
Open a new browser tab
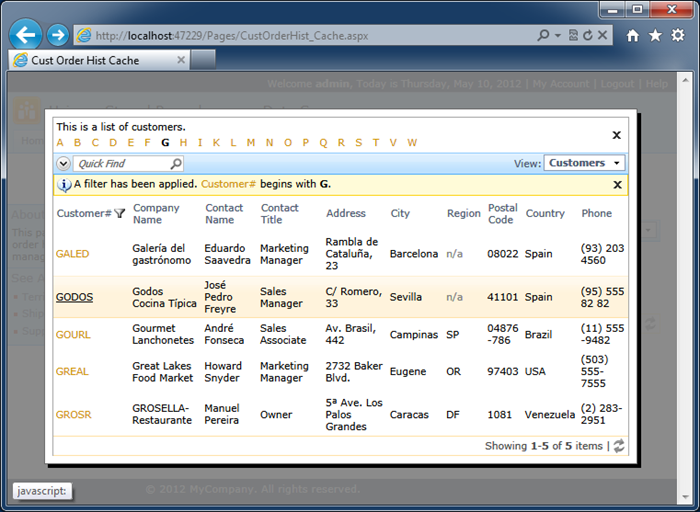tap(203, 60)
